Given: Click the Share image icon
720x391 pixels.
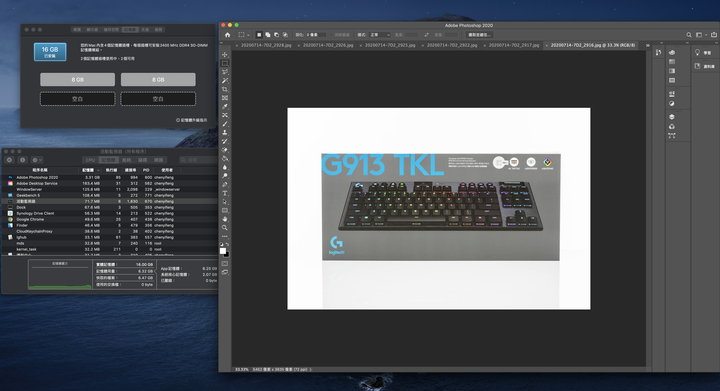Looking at the screenshot, I should pyautogui.click(x=714, y=35).
